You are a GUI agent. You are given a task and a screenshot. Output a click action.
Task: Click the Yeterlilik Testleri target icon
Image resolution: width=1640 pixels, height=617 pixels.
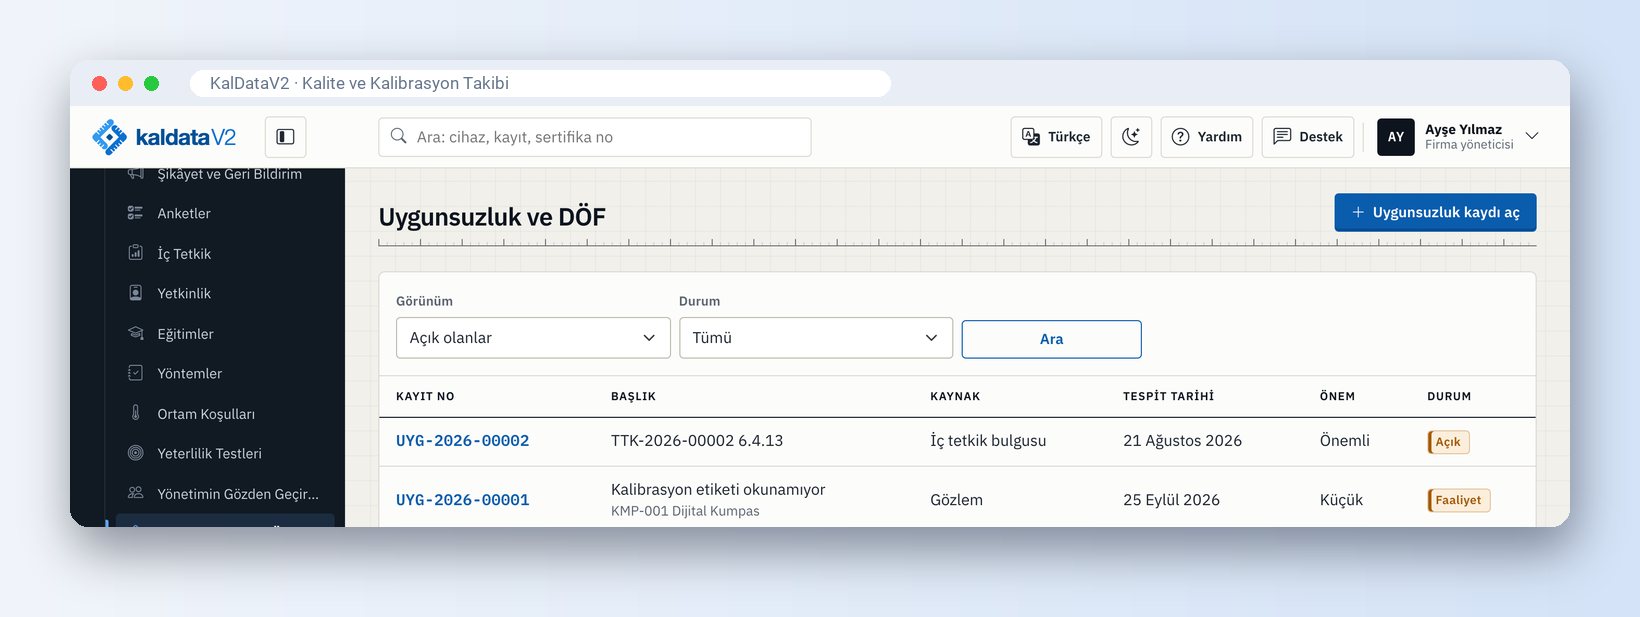coord(135,452)
